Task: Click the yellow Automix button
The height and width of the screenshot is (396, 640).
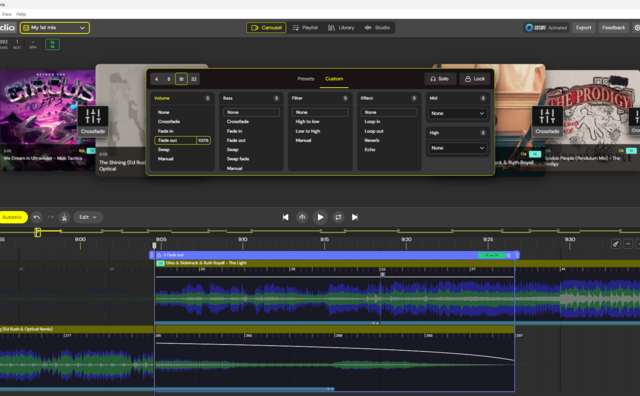Action: 12,217
